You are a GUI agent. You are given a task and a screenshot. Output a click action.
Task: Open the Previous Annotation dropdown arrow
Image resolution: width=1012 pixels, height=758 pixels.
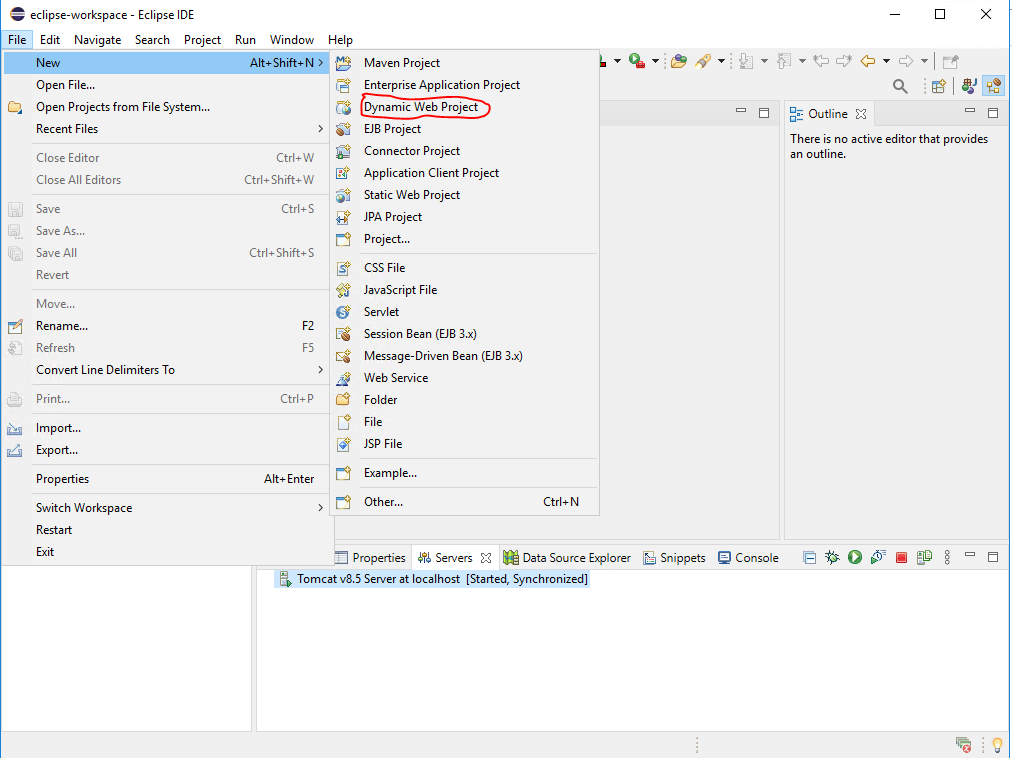(802, 61)
